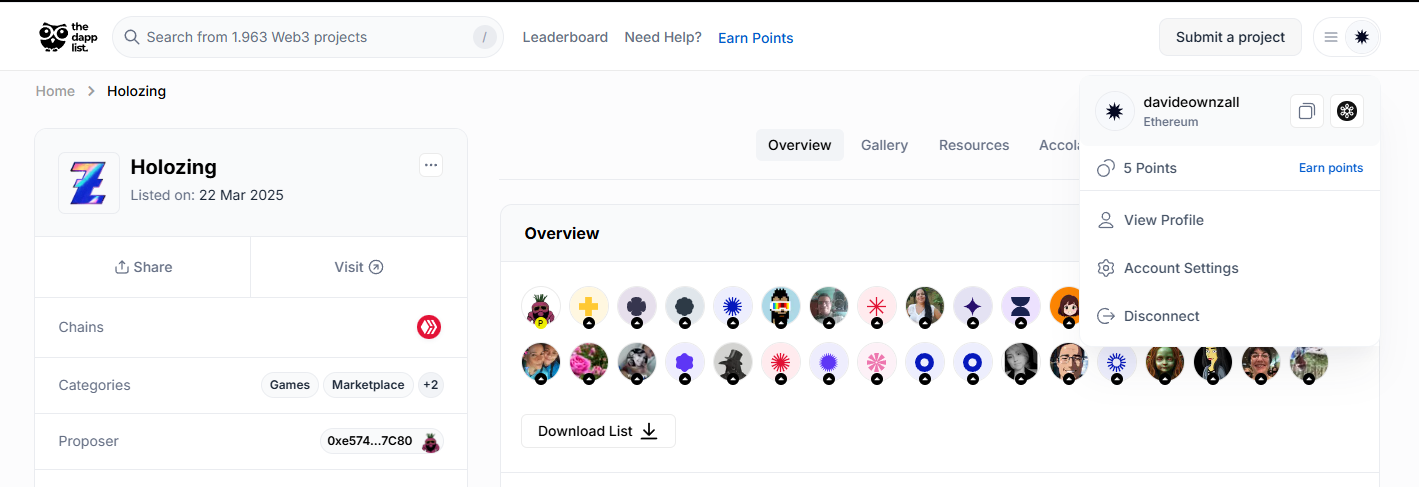Open the Gallery tab
This screenshot has width=1419, height=487.
(x=884, y=145)
